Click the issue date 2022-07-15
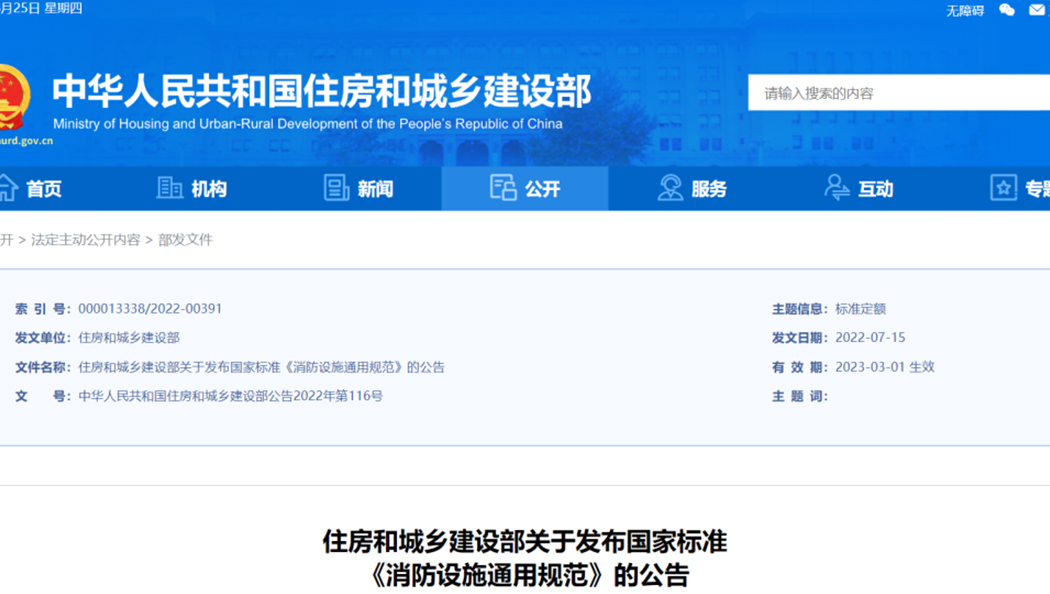Image resolution: width=1050 pixels, height=594 pixels. (871, 338)
